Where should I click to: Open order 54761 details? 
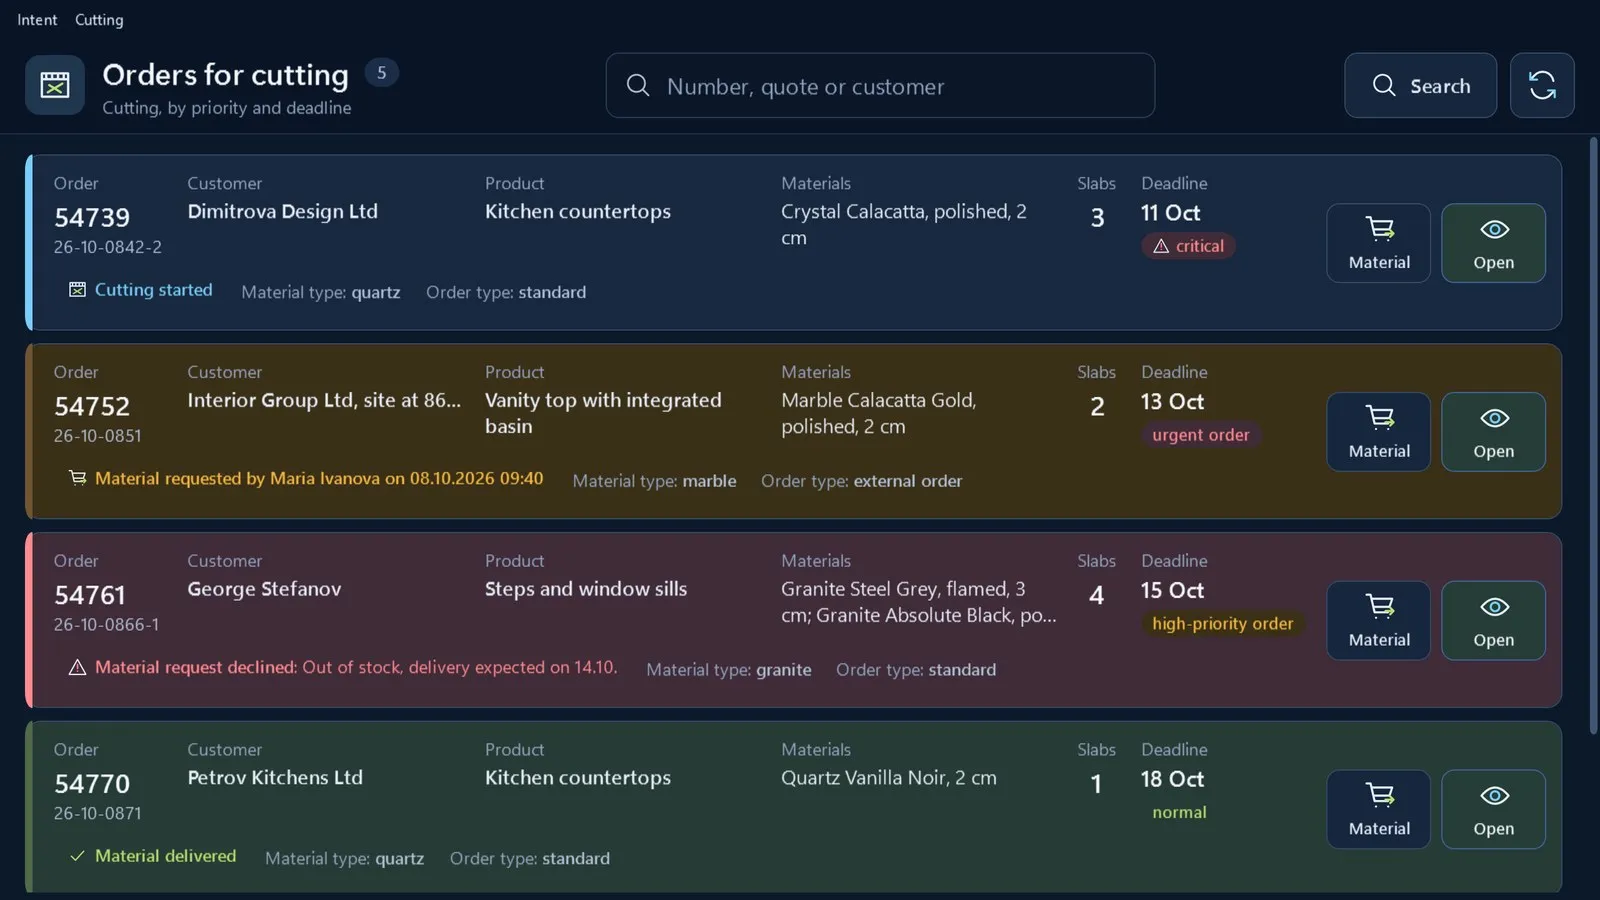1493,621
